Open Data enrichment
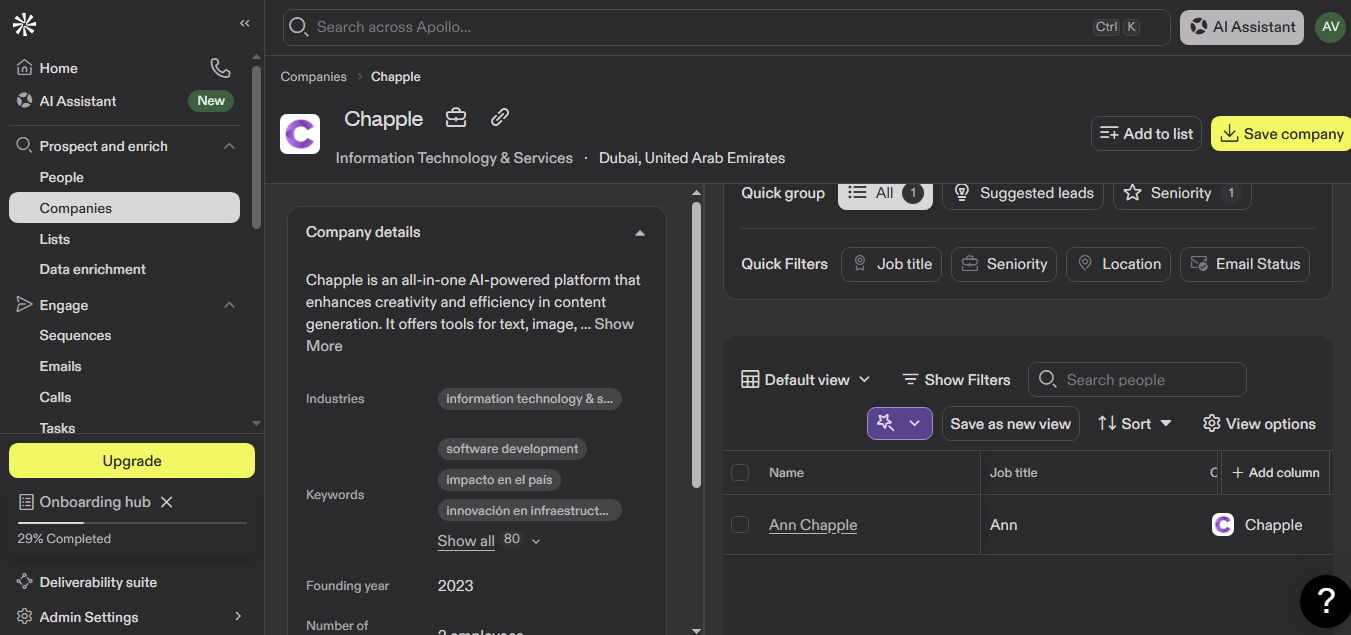 coord(92,269)
